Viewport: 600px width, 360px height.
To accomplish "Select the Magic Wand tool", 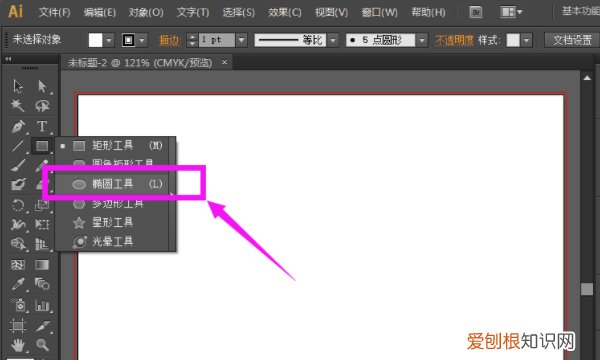I will point(18,105).
